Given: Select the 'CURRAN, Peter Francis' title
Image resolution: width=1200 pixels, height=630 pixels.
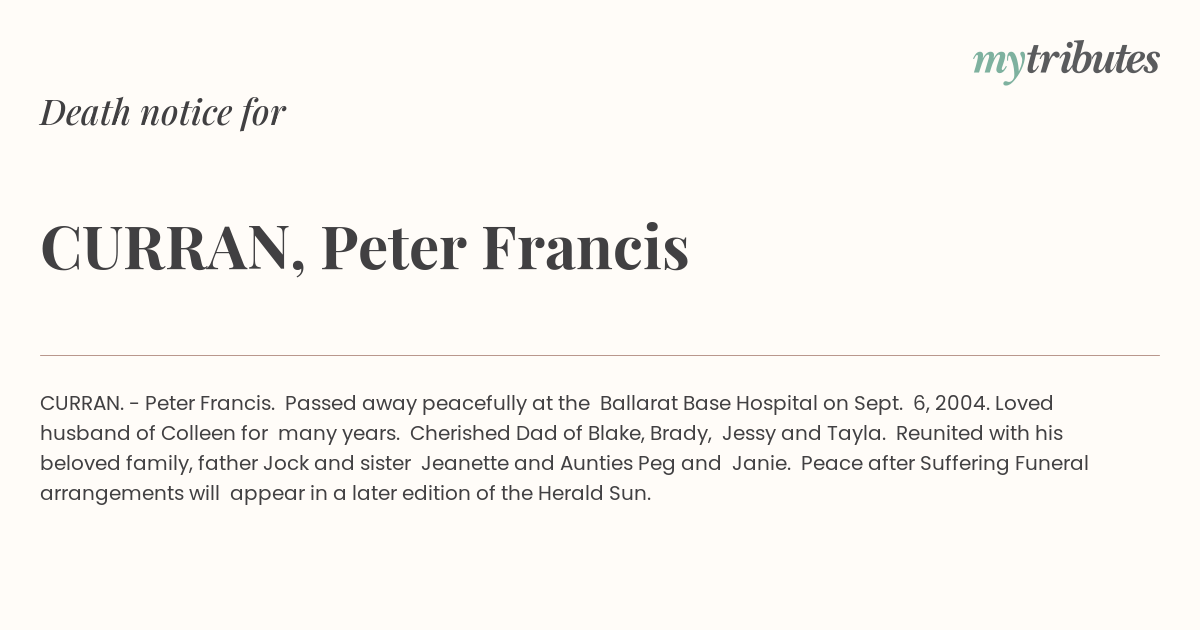Looking at the screenshot, I should [365, 248].
